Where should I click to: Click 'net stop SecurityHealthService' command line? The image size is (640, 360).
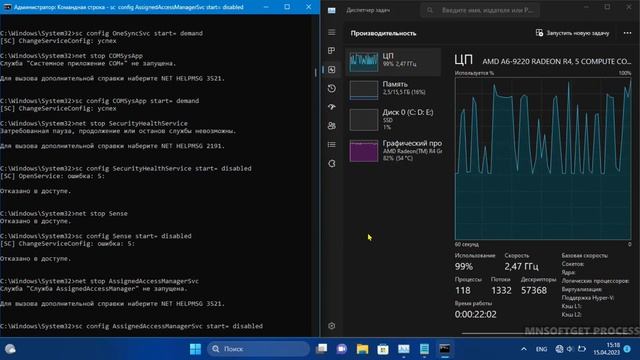94,123
